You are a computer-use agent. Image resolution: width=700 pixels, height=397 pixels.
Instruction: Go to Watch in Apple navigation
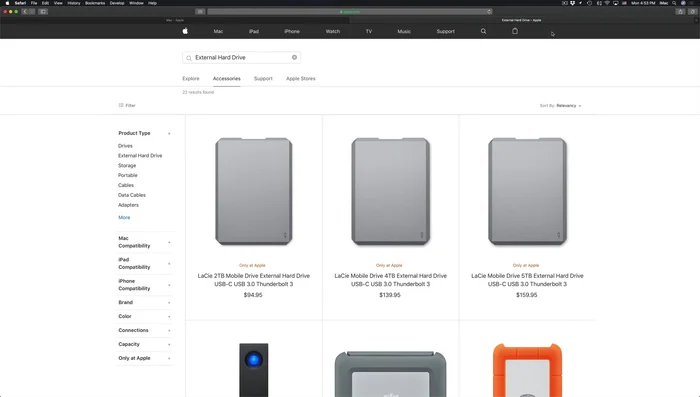pos(333,31)
